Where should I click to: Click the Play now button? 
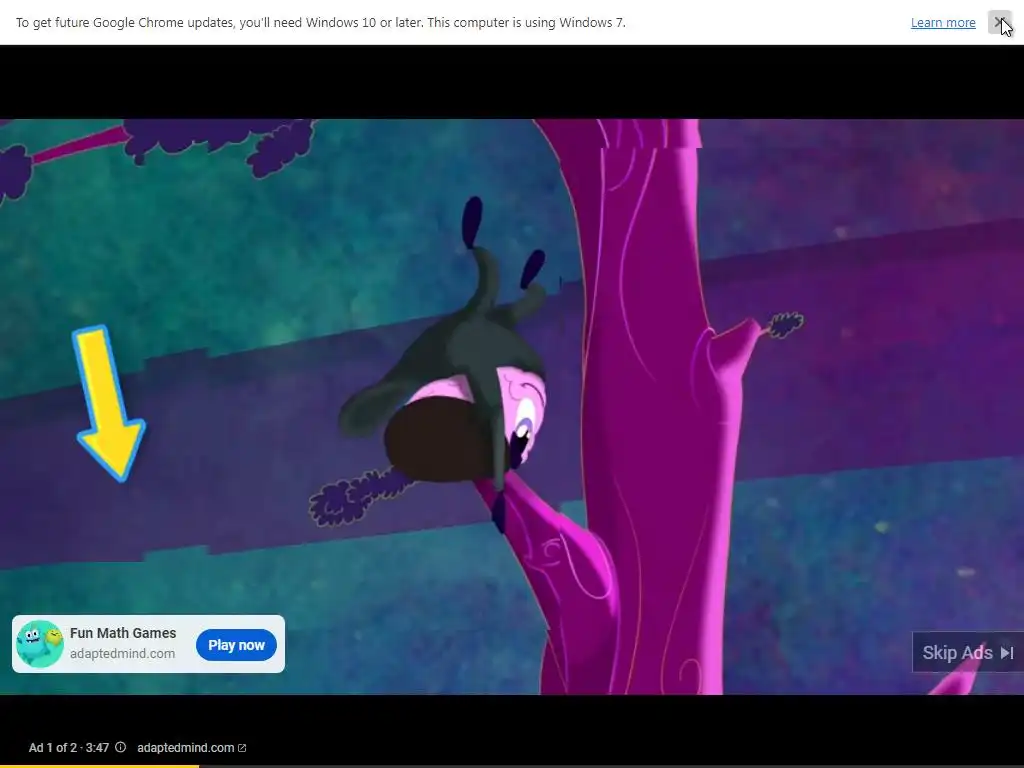236,645
